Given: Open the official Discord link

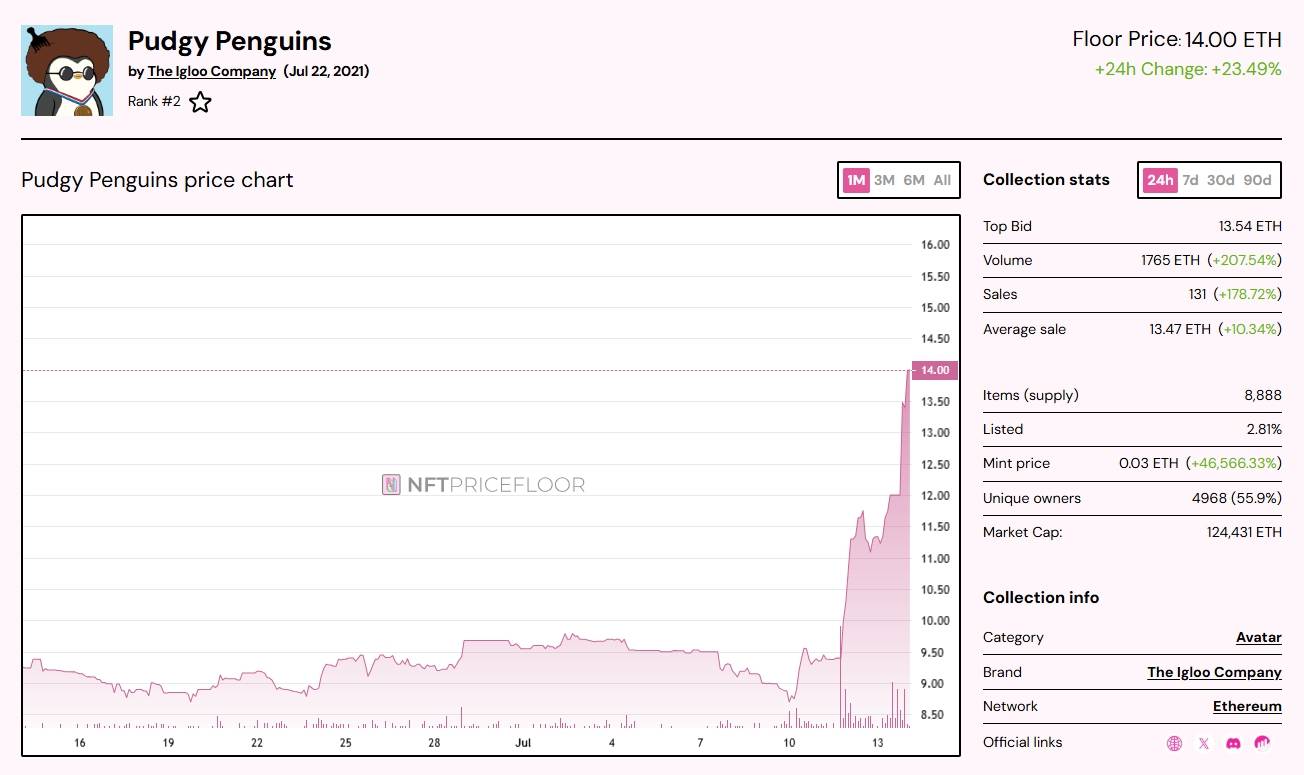Looking at the screenshot, I should click(x=1233, y=743).
